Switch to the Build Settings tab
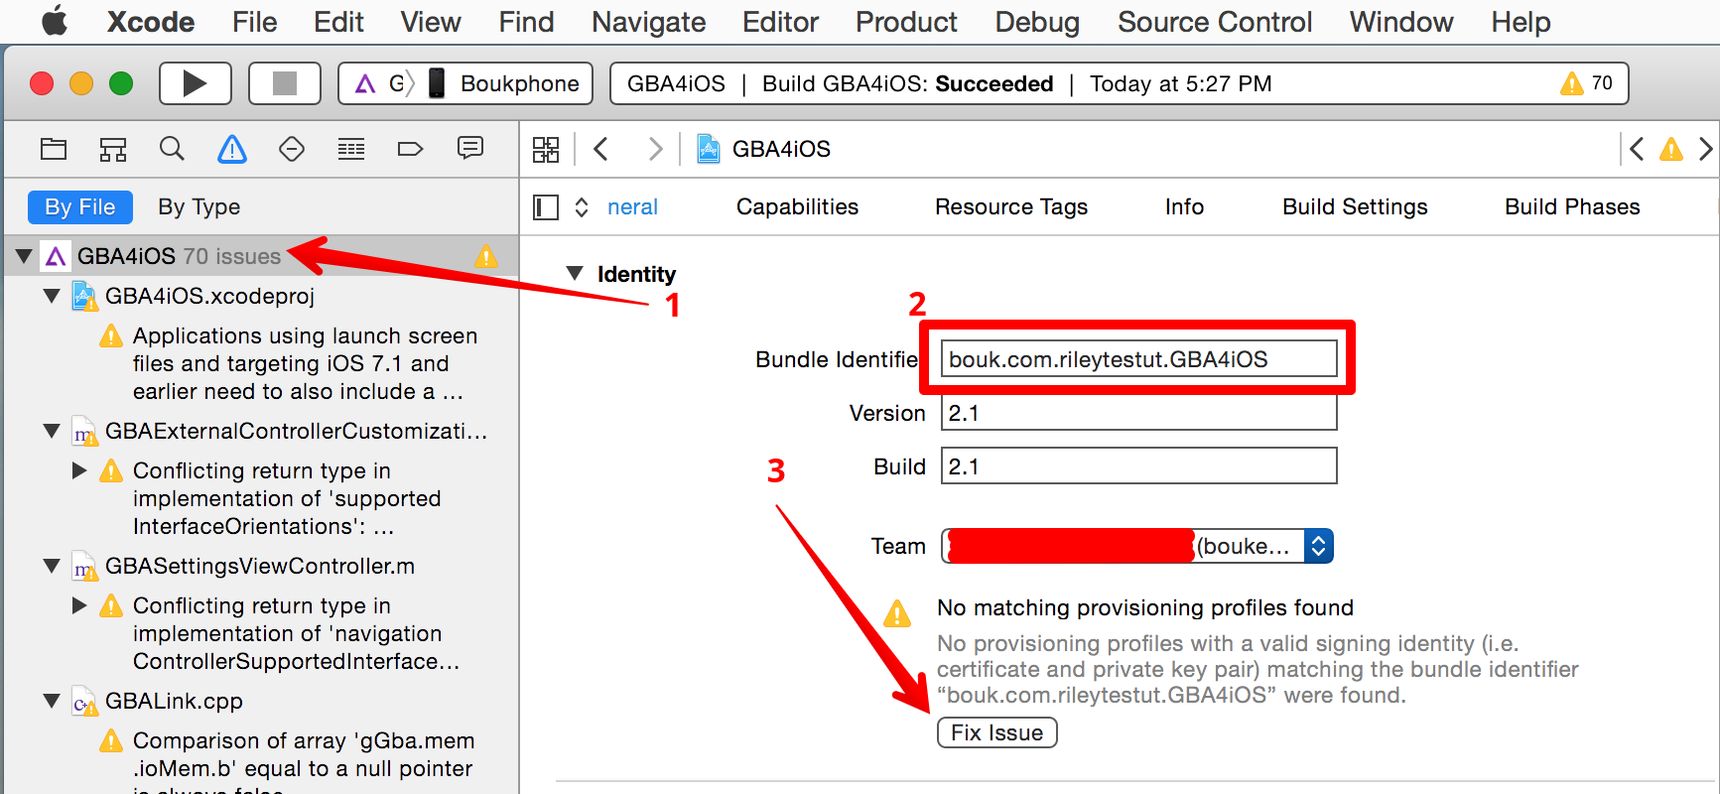 (x=1355, y=207)
